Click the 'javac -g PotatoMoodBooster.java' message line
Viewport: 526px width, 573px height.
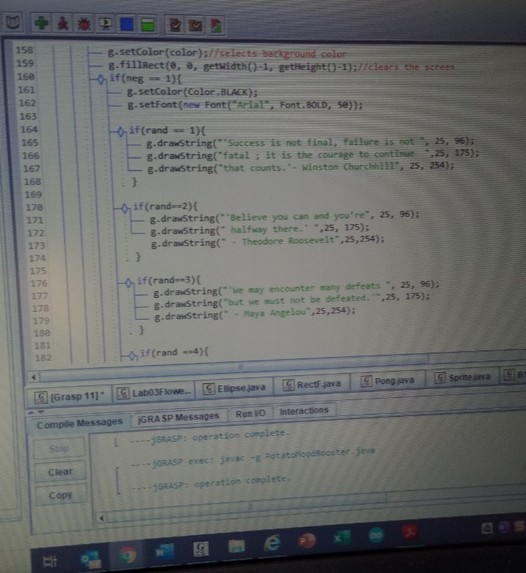(x=252, y=457)
